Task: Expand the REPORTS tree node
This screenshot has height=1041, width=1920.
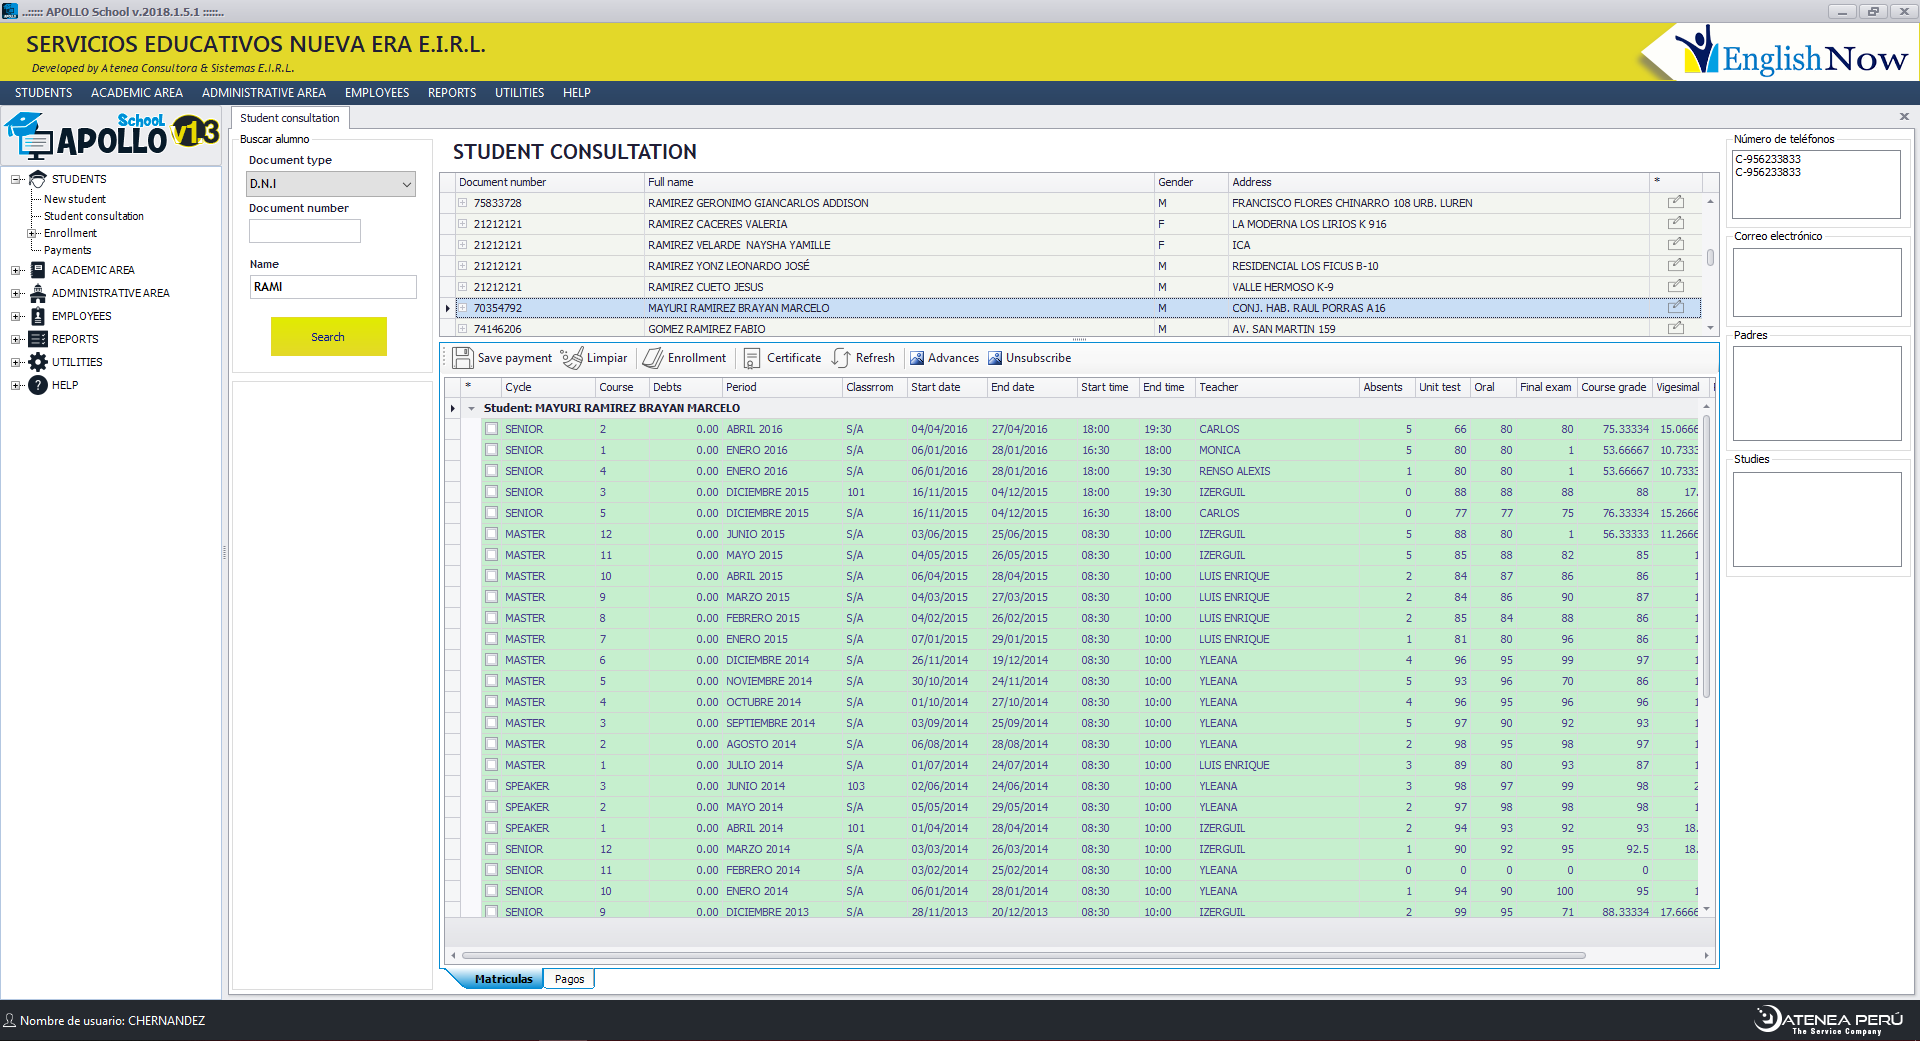Action: coord(16,339)
